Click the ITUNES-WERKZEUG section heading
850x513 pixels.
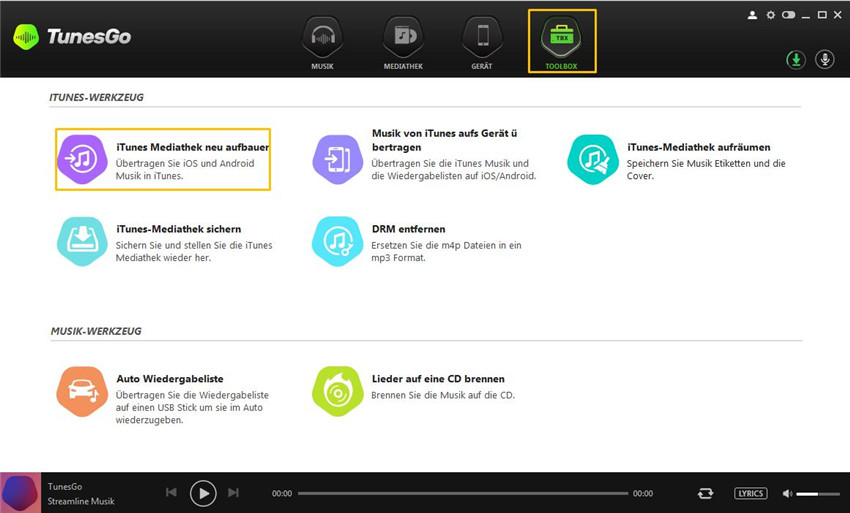[96, 97]
